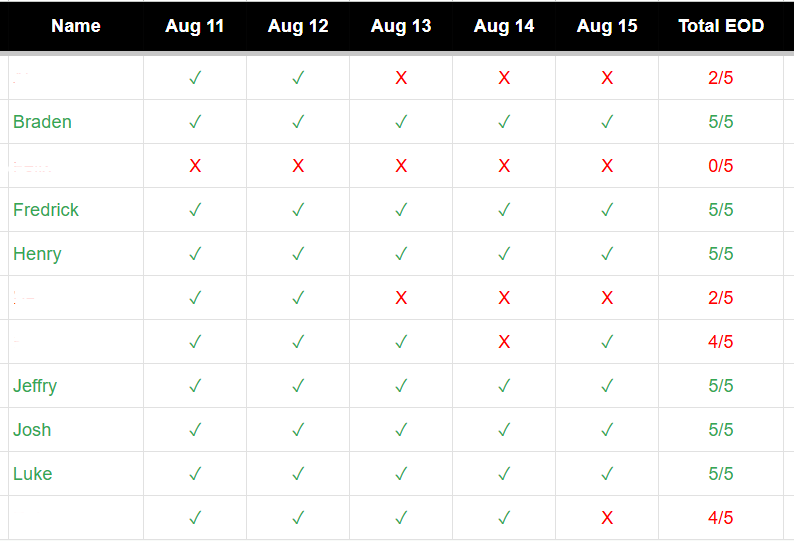The image size is (794, 541).
Task: Click Luke's Aug 15 checkmark
Action: pyautogui.click(x=607, y=474)
